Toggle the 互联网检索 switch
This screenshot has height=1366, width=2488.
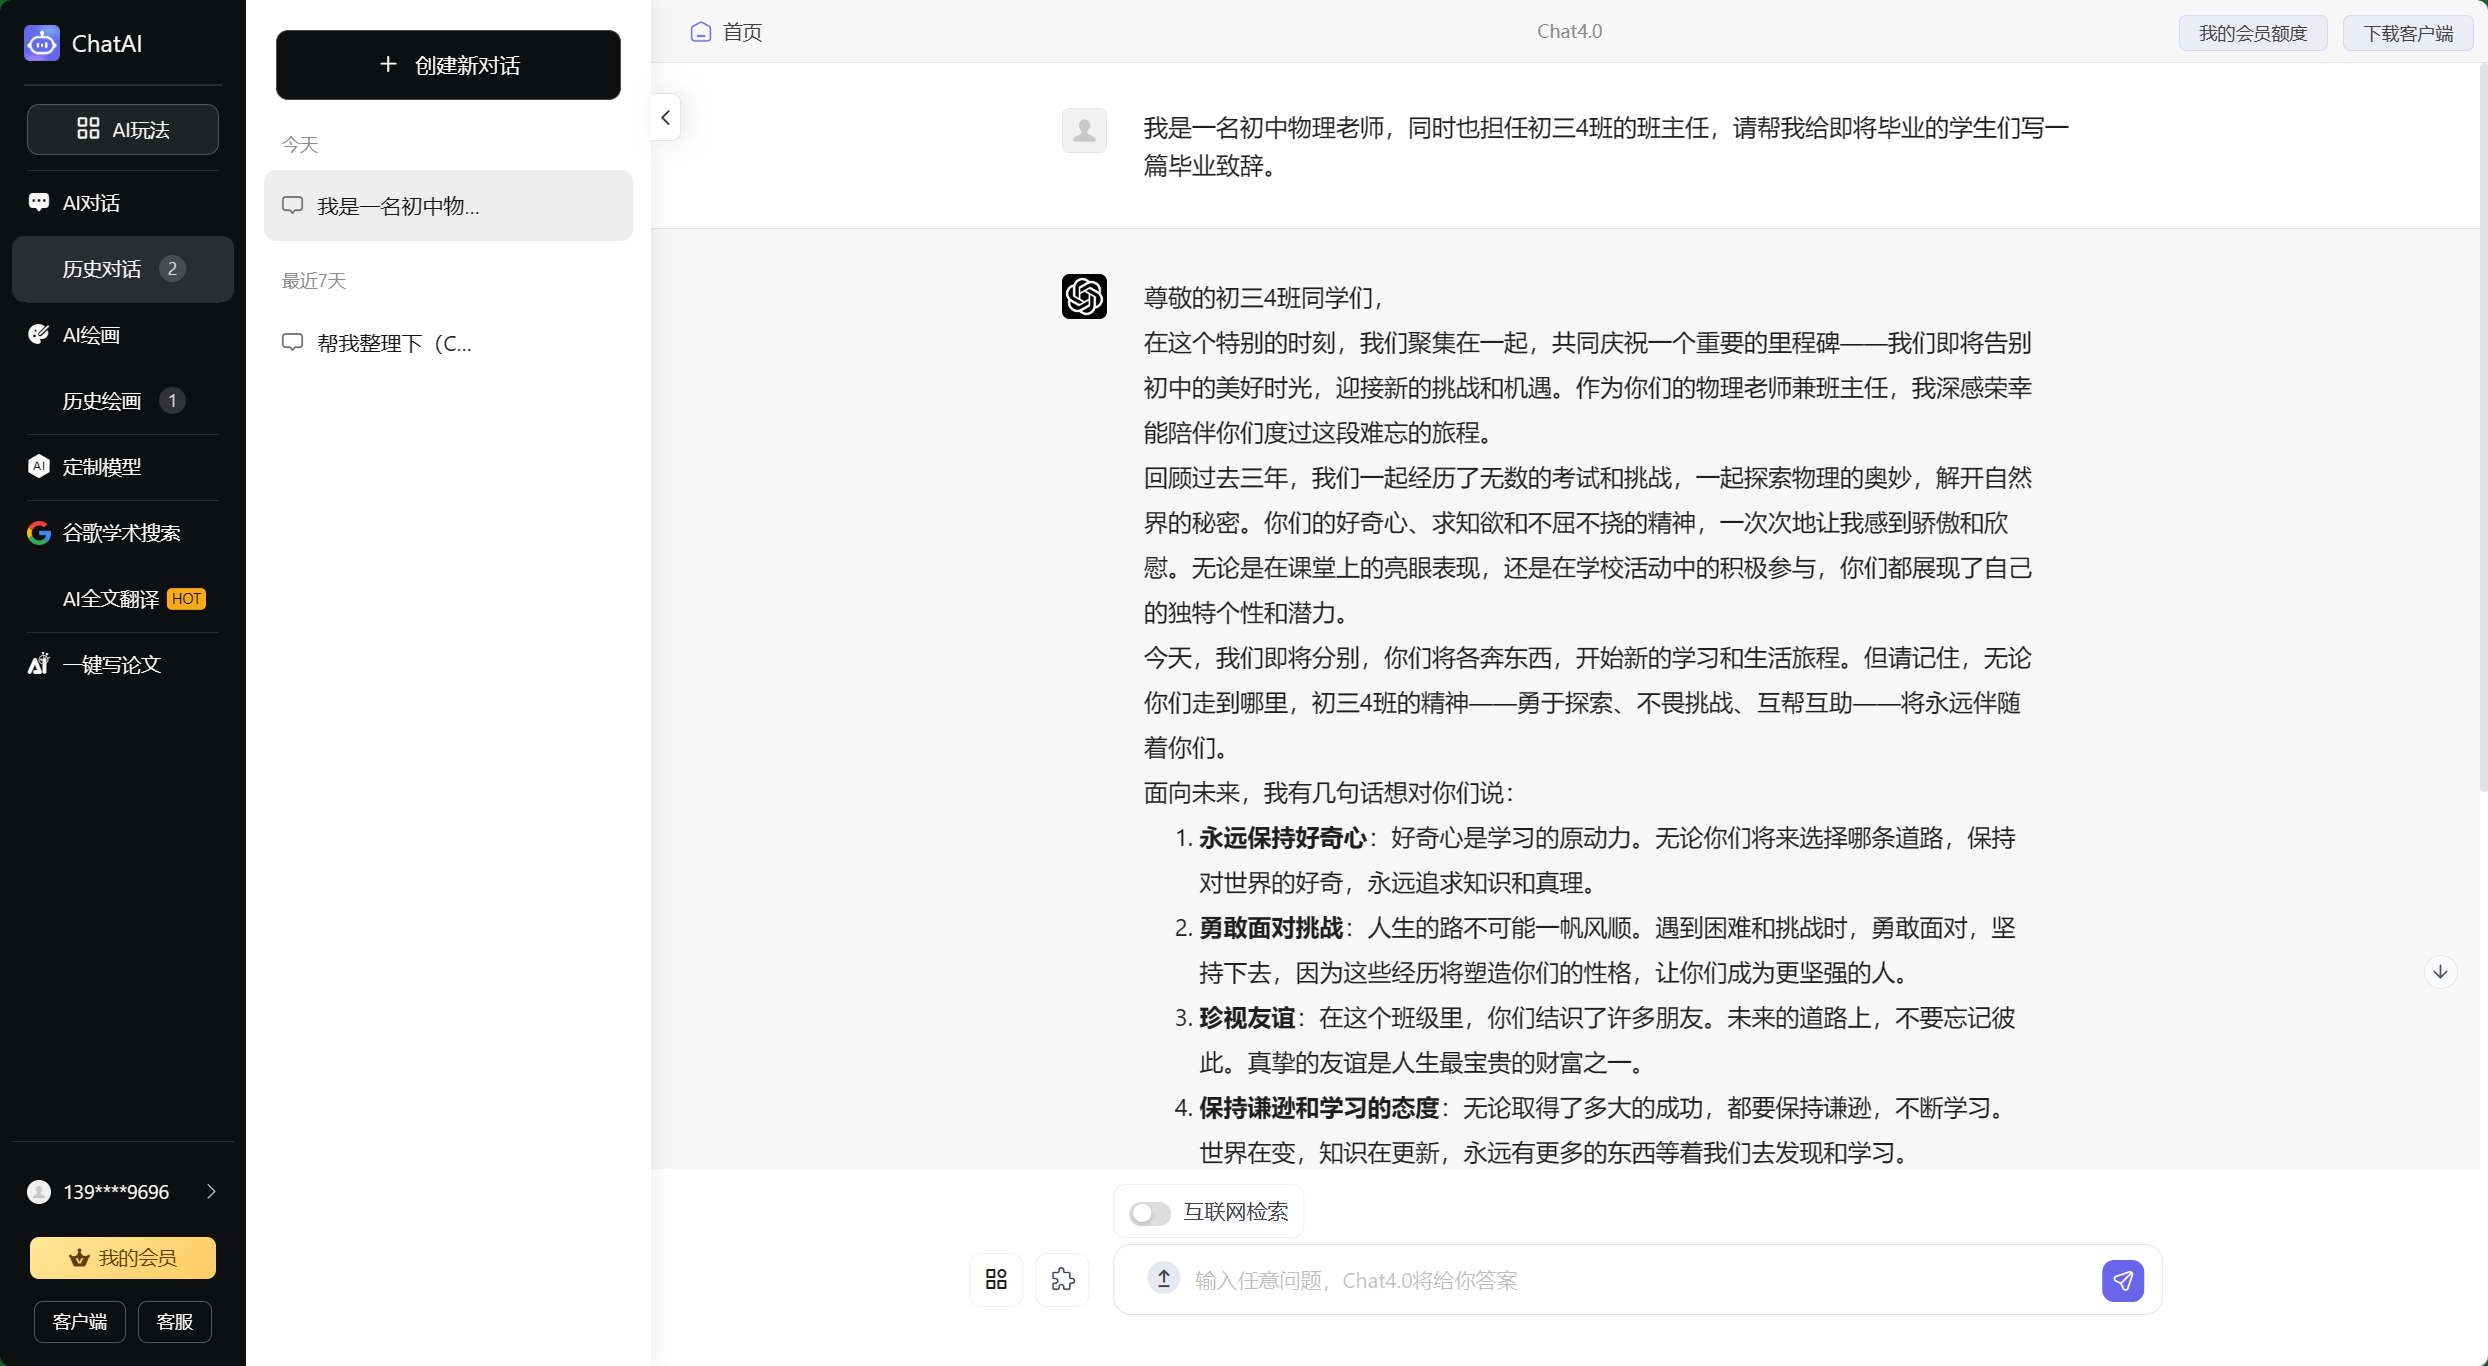coord(1149,1213)
